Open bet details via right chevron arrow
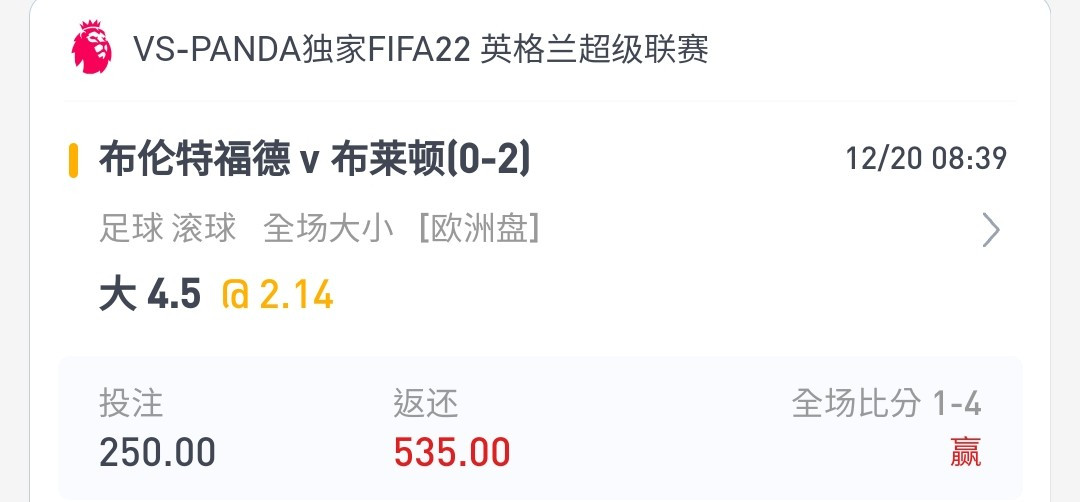The image size is (1080, 502). 990,230
